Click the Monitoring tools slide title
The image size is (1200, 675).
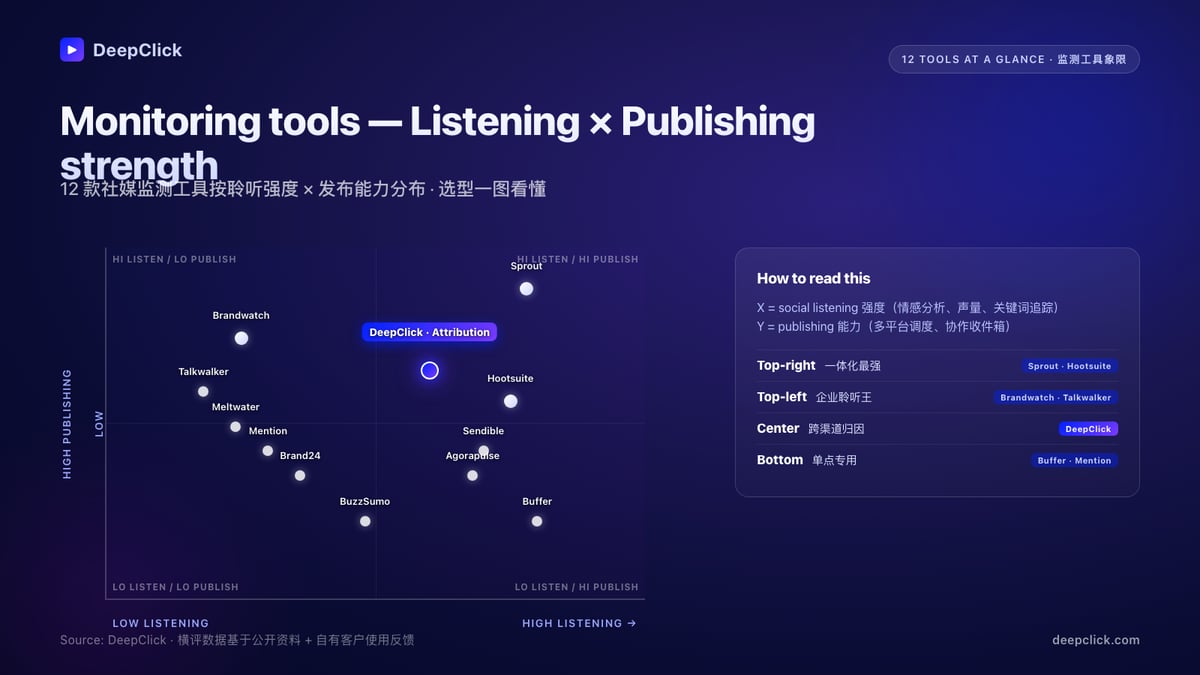point(437,143)
